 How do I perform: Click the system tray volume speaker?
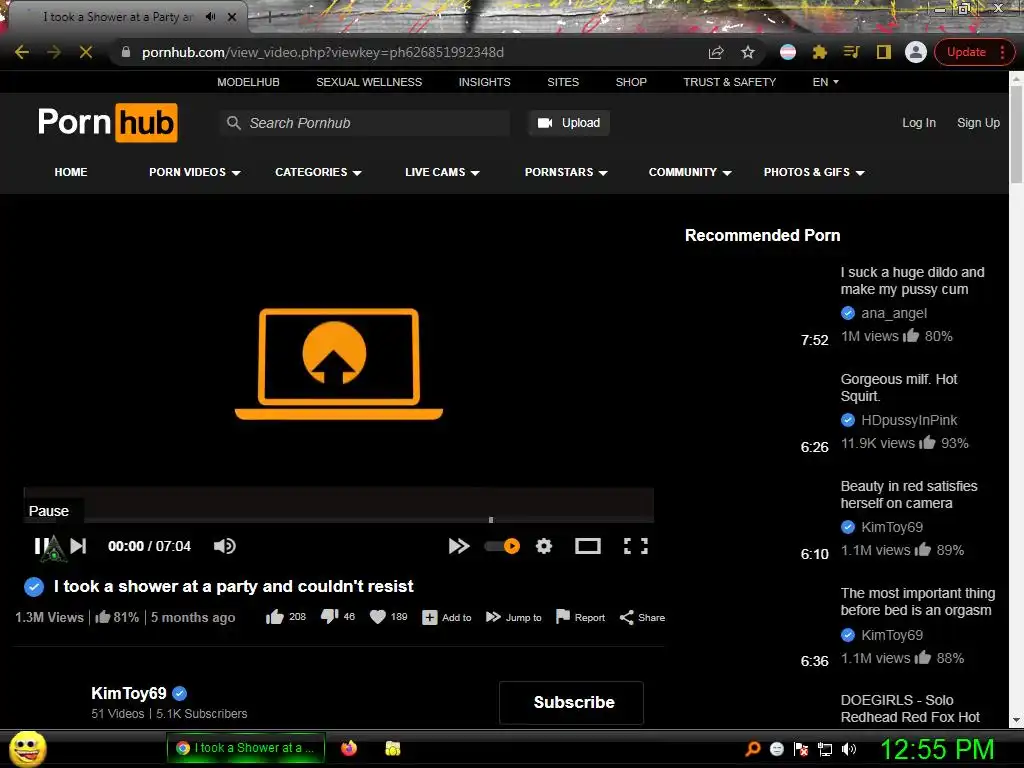click(x=849, y=749)
